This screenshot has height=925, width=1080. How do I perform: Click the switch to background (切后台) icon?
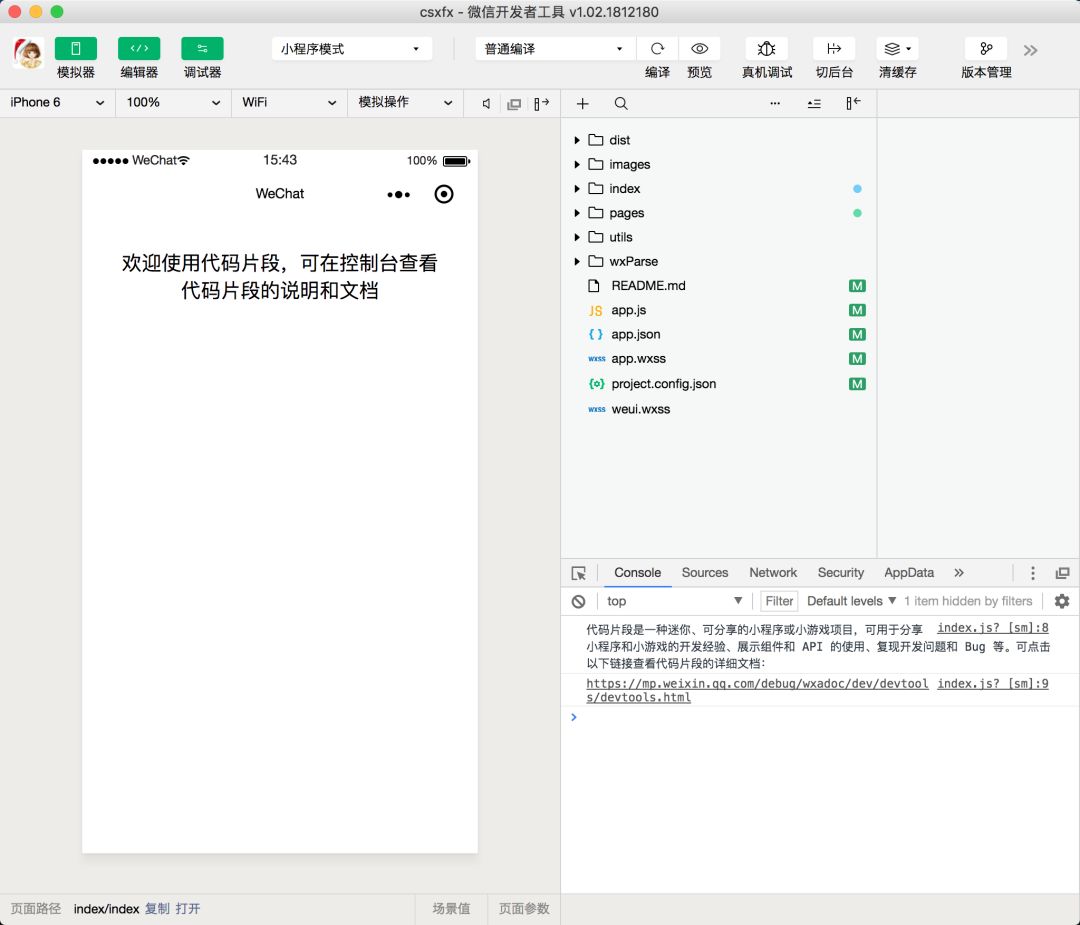tap(834, 49)
